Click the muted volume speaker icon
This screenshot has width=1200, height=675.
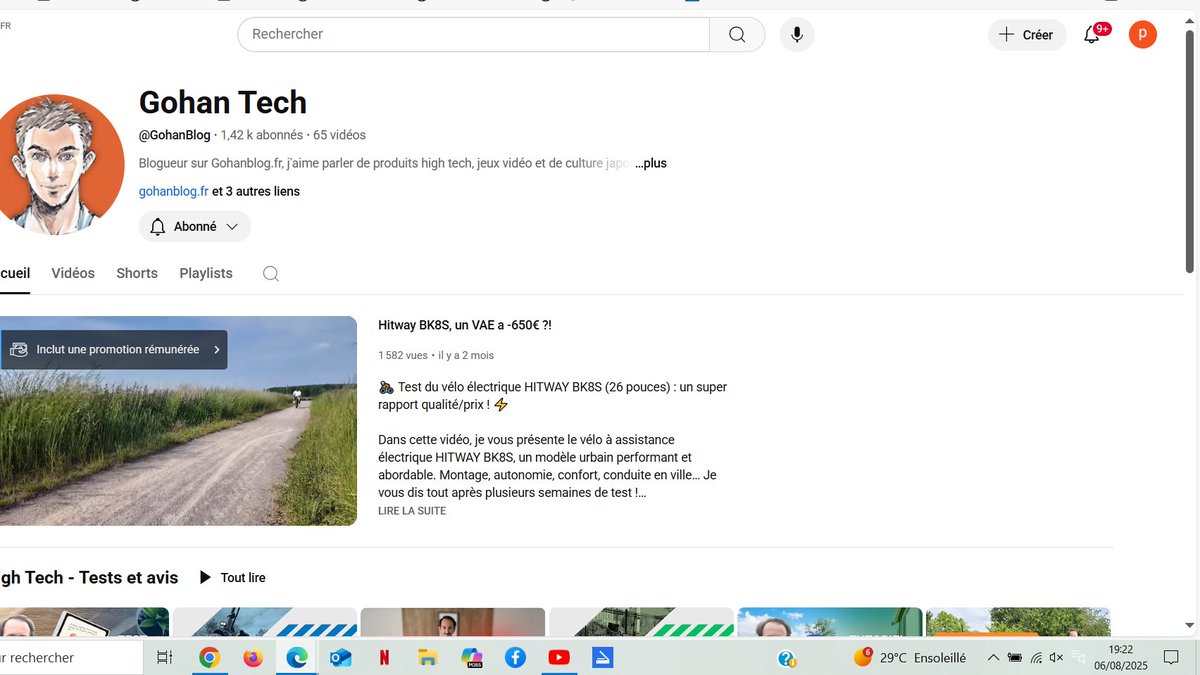[x=1056, y=658]
